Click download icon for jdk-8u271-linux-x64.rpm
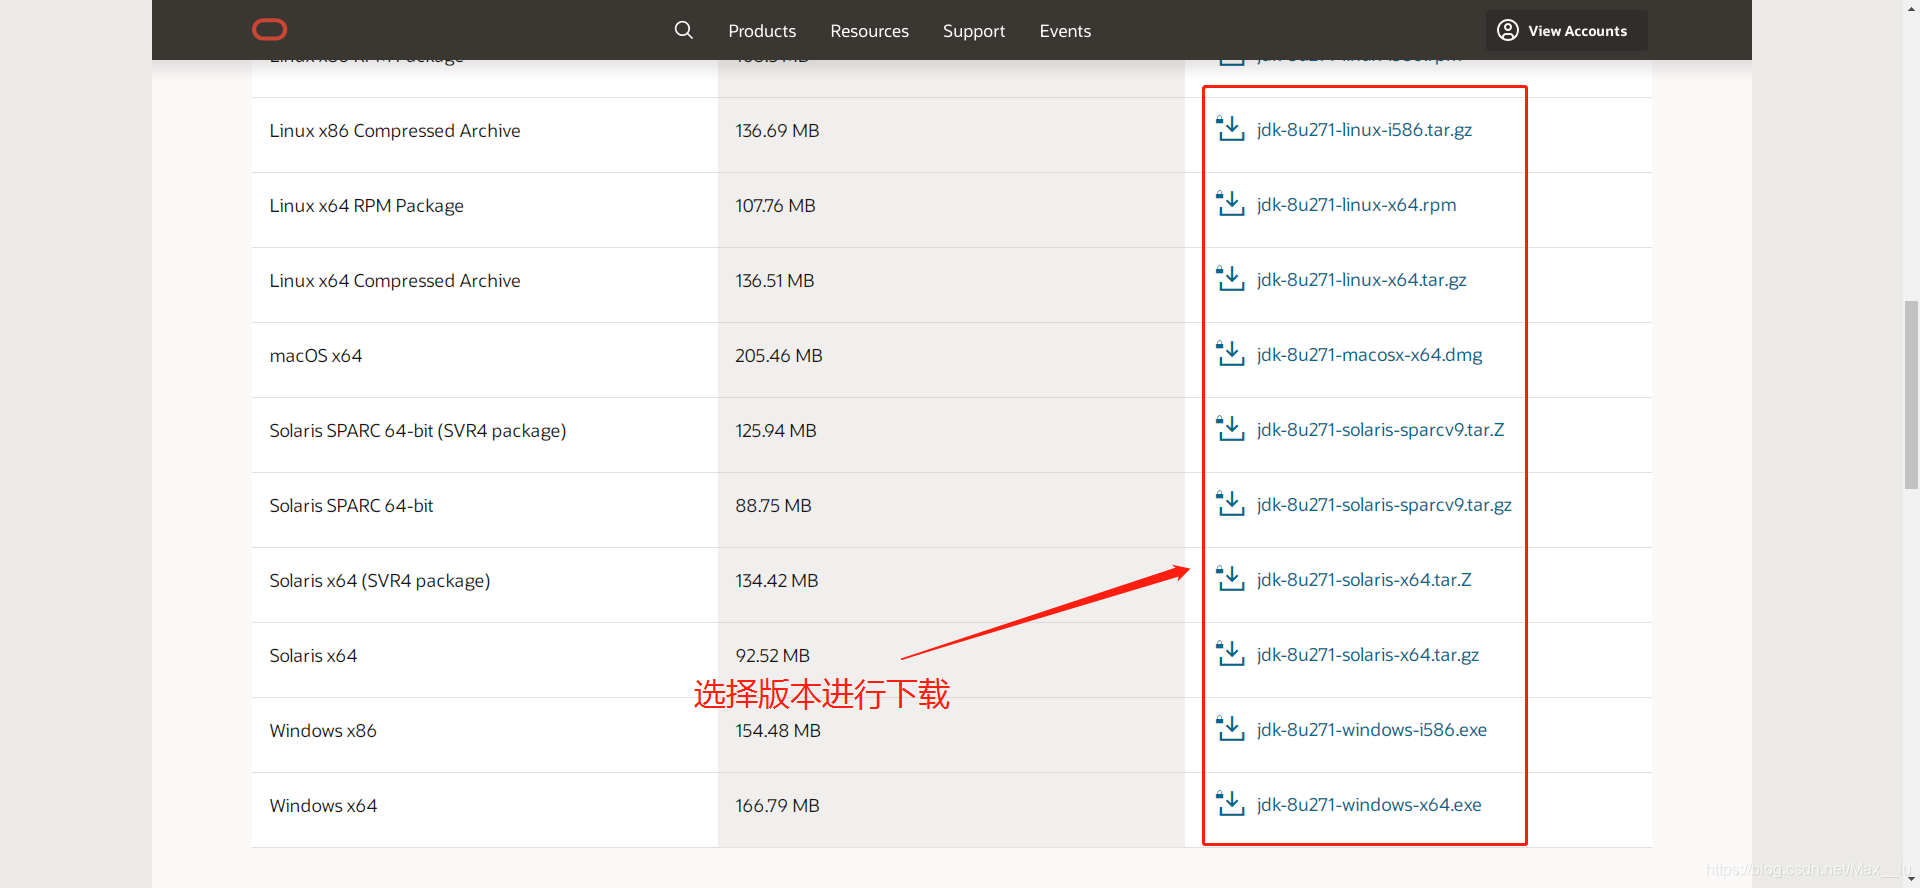The image size is (1920, 888). 1230,204
